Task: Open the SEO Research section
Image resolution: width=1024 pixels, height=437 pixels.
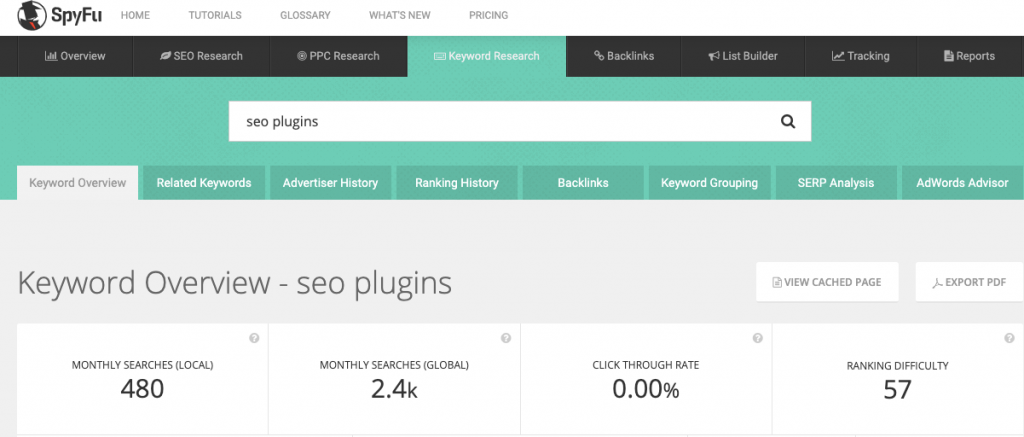Action: coord(201,56)
